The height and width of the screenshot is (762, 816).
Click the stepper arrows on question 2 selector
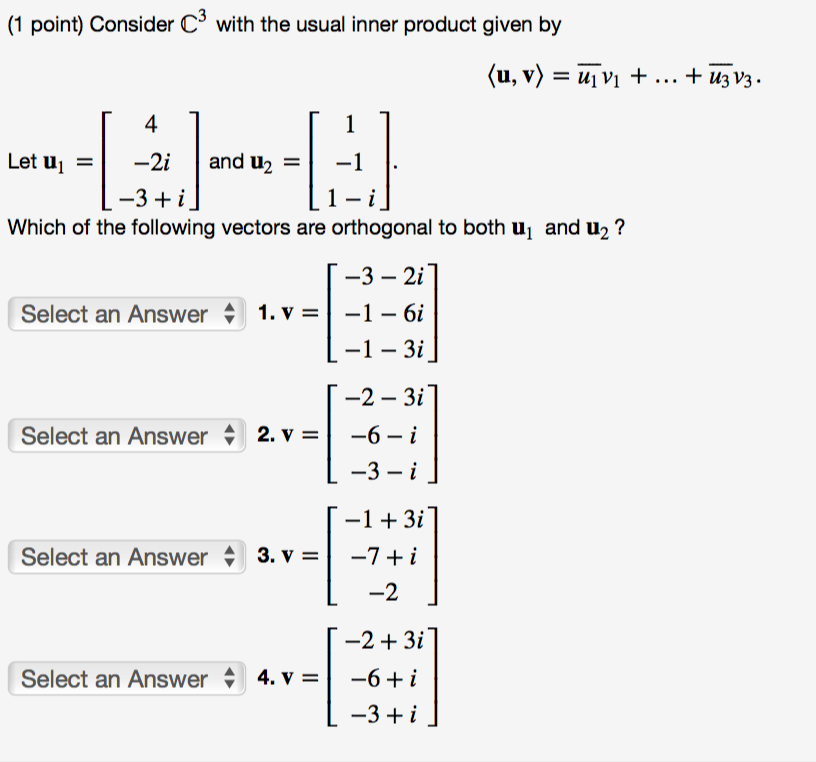pos(231,436)
